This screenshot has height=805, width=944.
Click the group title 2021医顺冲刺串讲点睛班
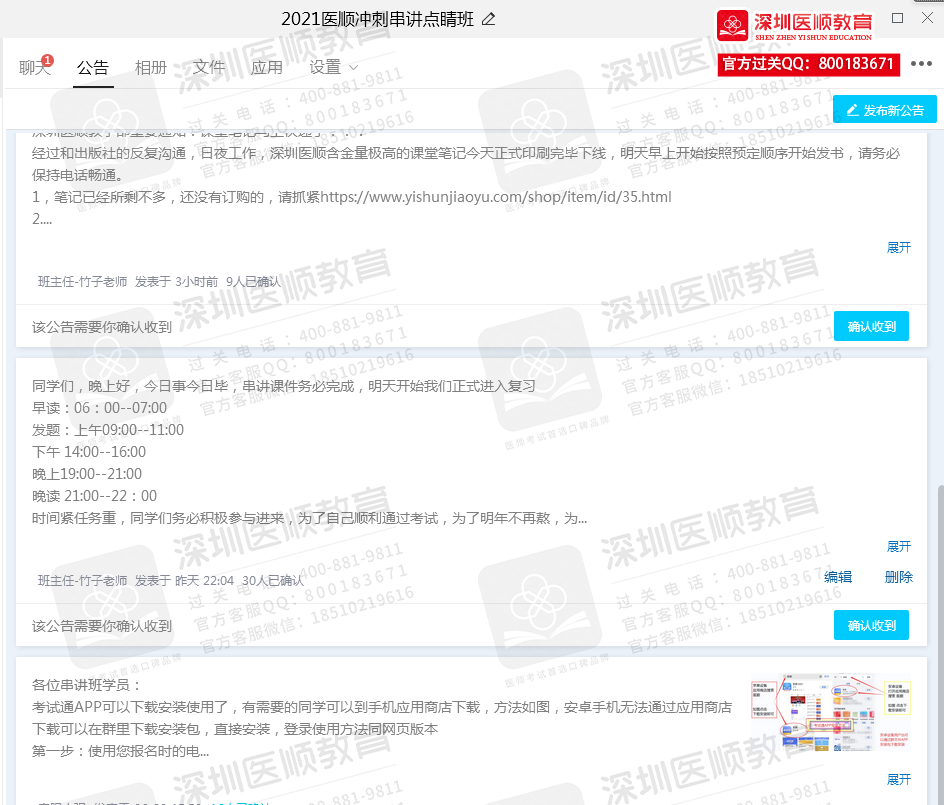(377, 19)
